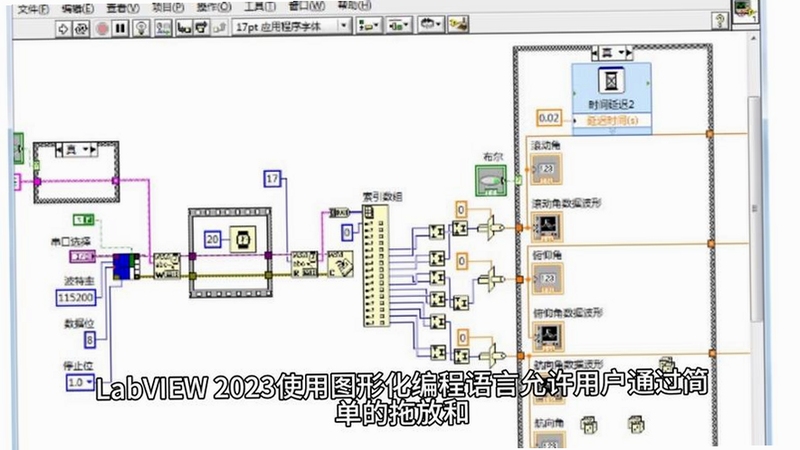Click the VI icon pane in corner

744,10
